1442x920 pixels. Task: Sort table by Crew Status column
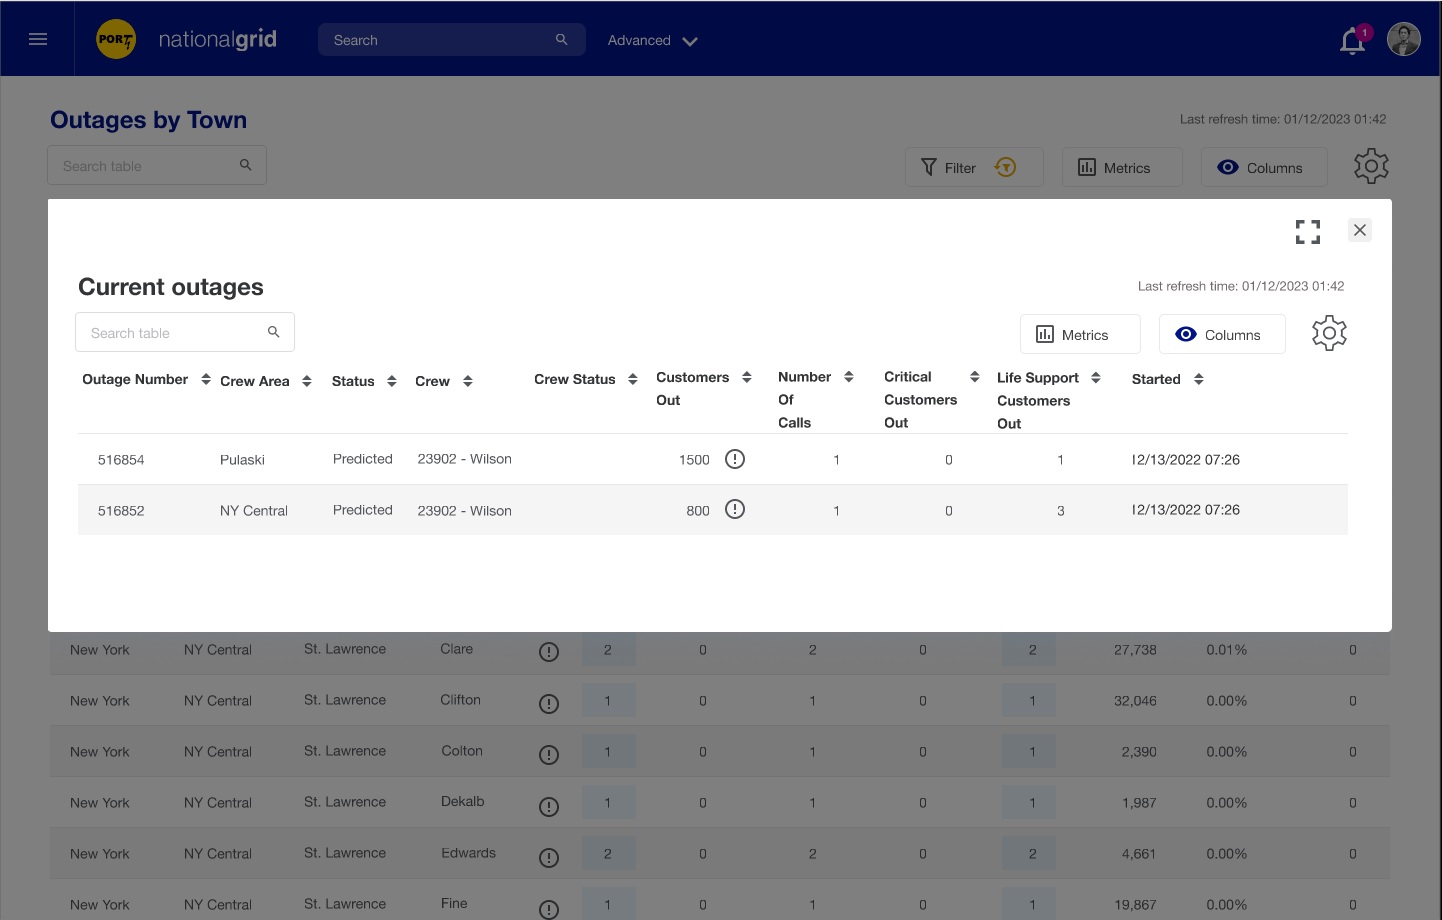(633, 379)
